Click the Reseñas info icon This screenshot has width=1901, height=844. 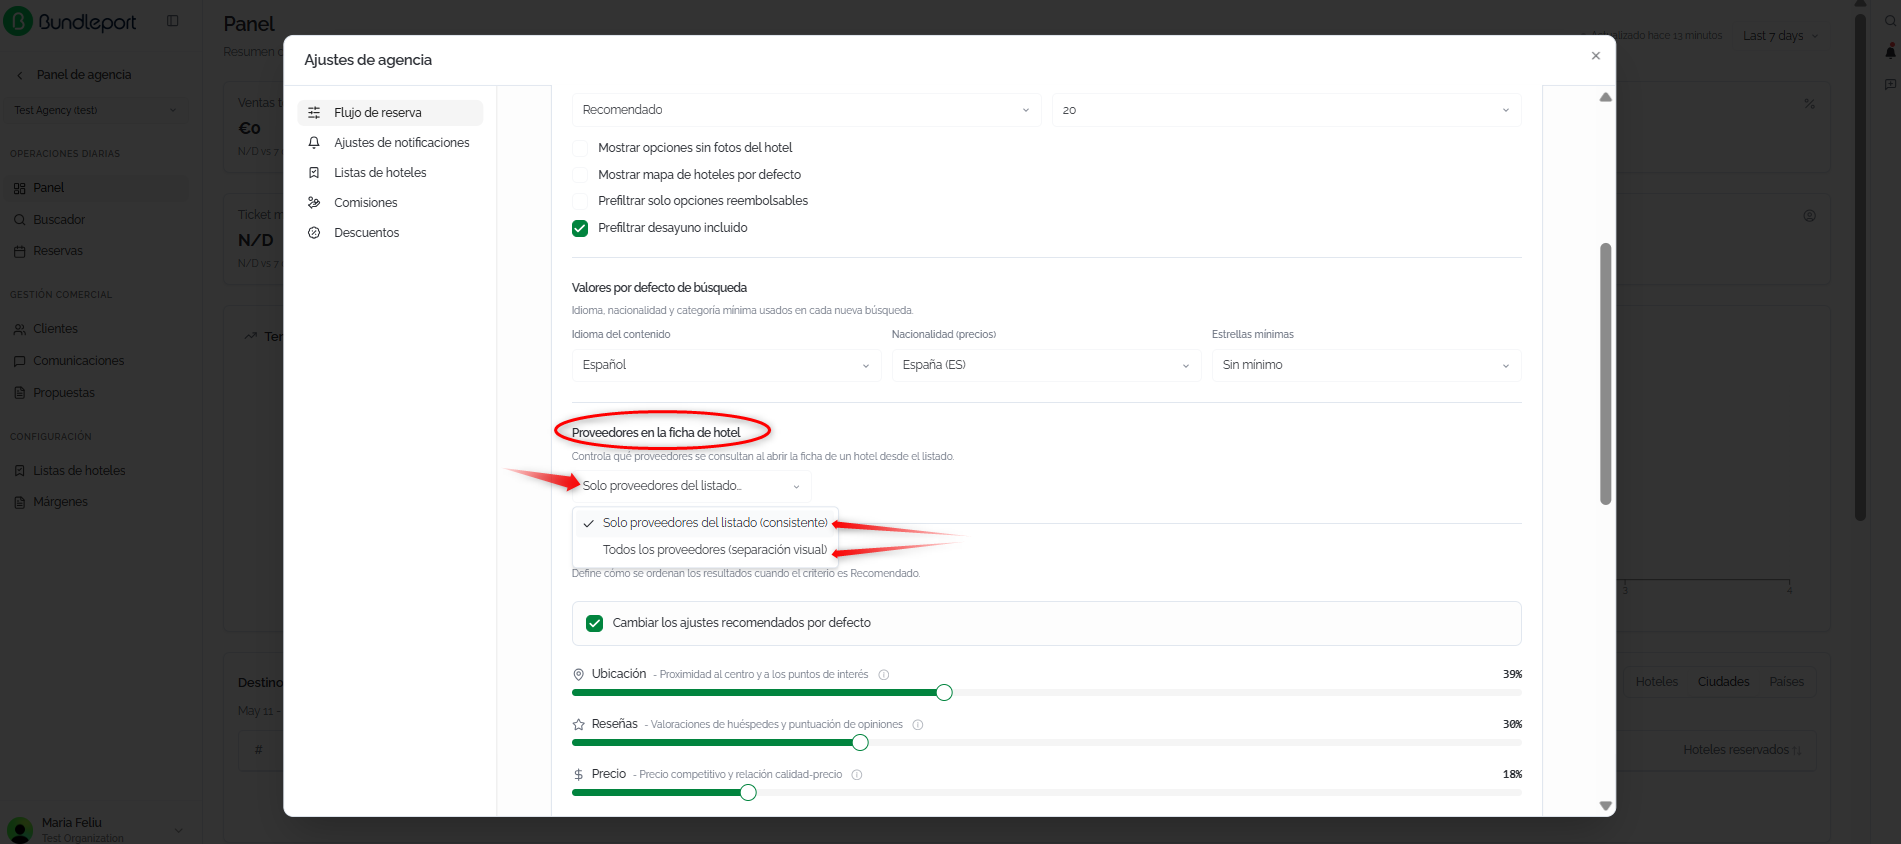coord(918,725)
